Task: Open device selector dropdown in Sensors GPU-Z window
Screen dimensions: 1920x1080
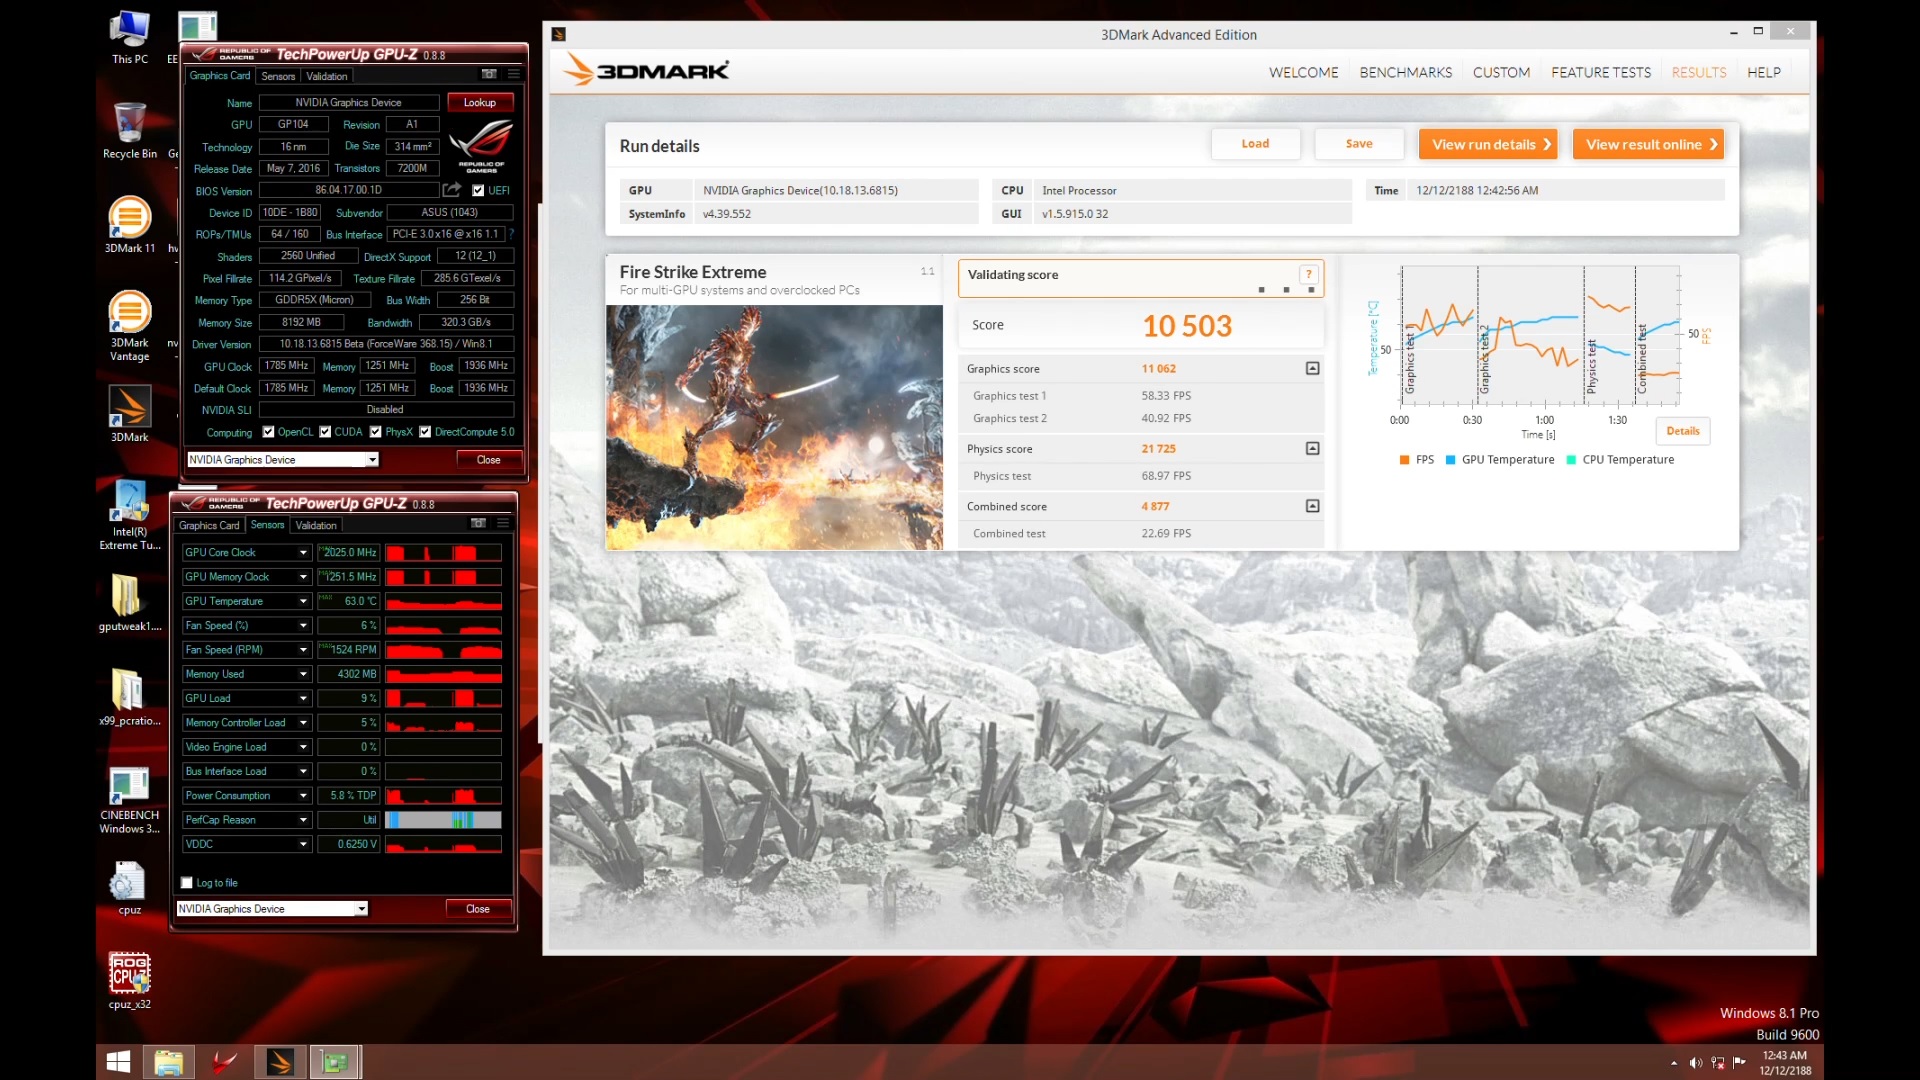Action: [362, 909]
